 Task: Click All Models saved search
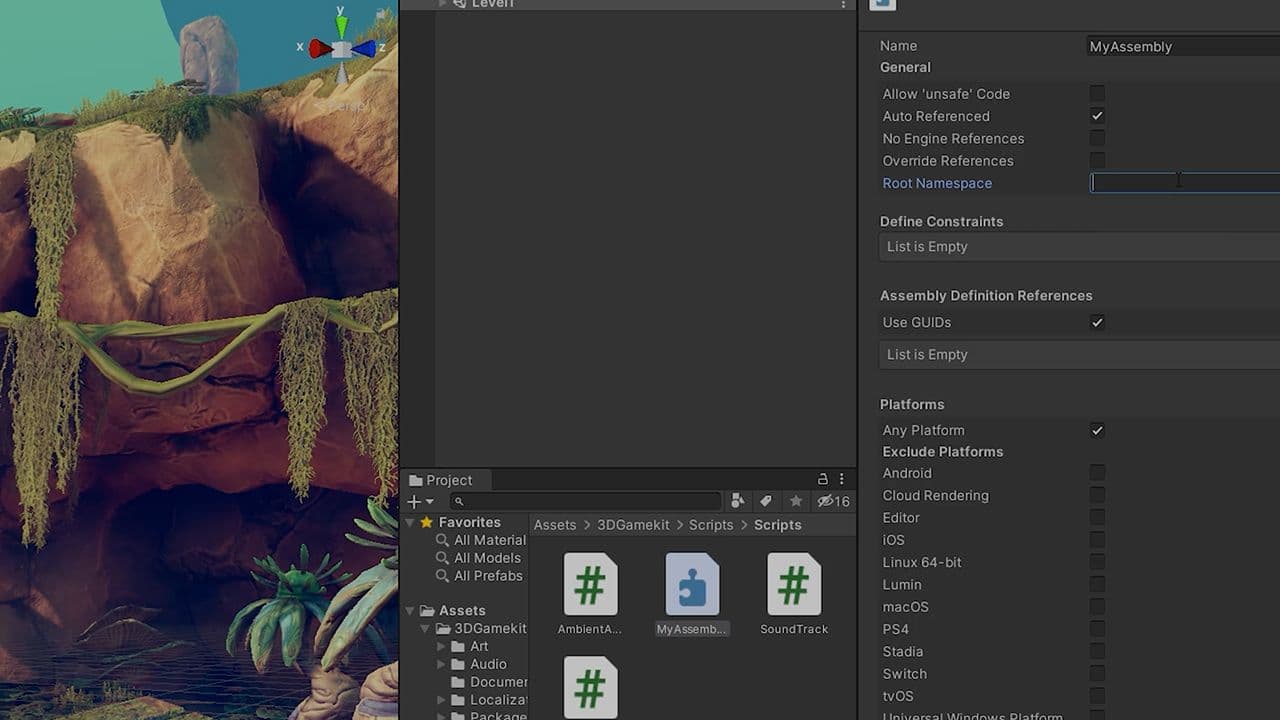[486, 558]
